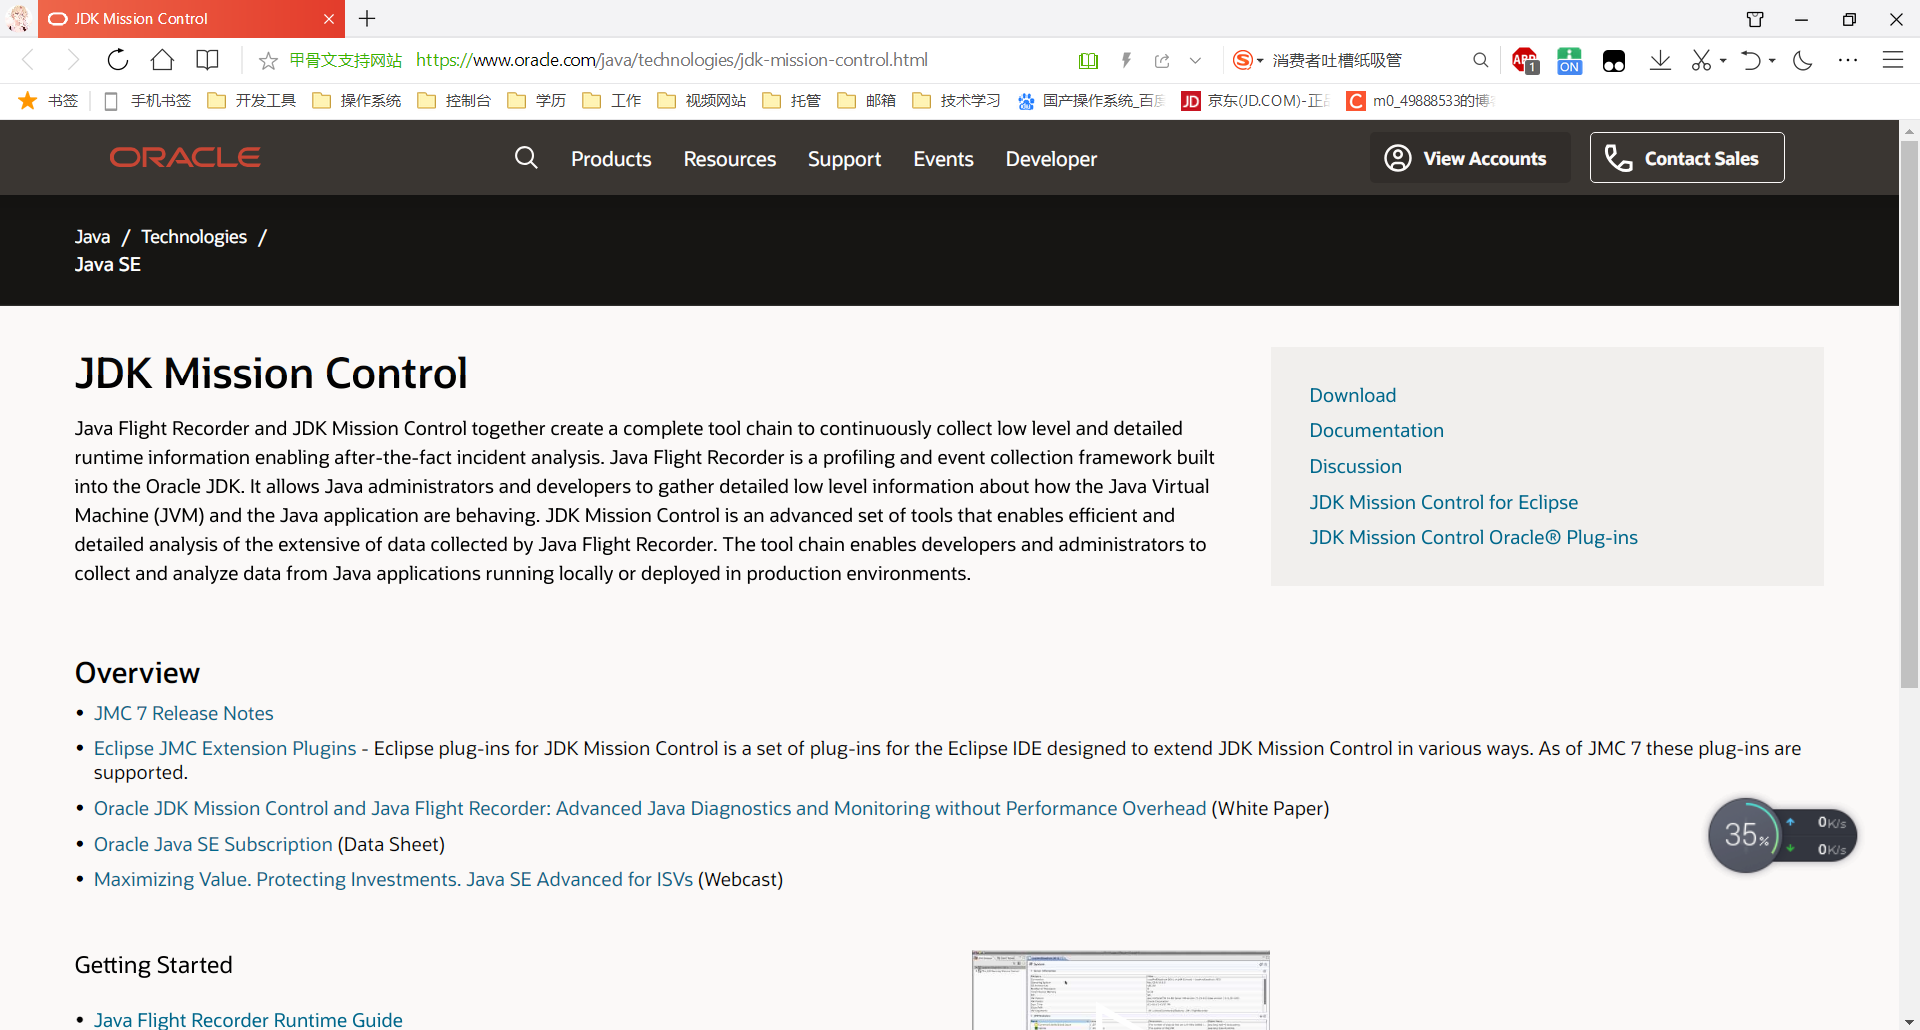1920x1030 pixels.
Task: Bookmark this page with the star icon
Action: click(x=267, y=60)
